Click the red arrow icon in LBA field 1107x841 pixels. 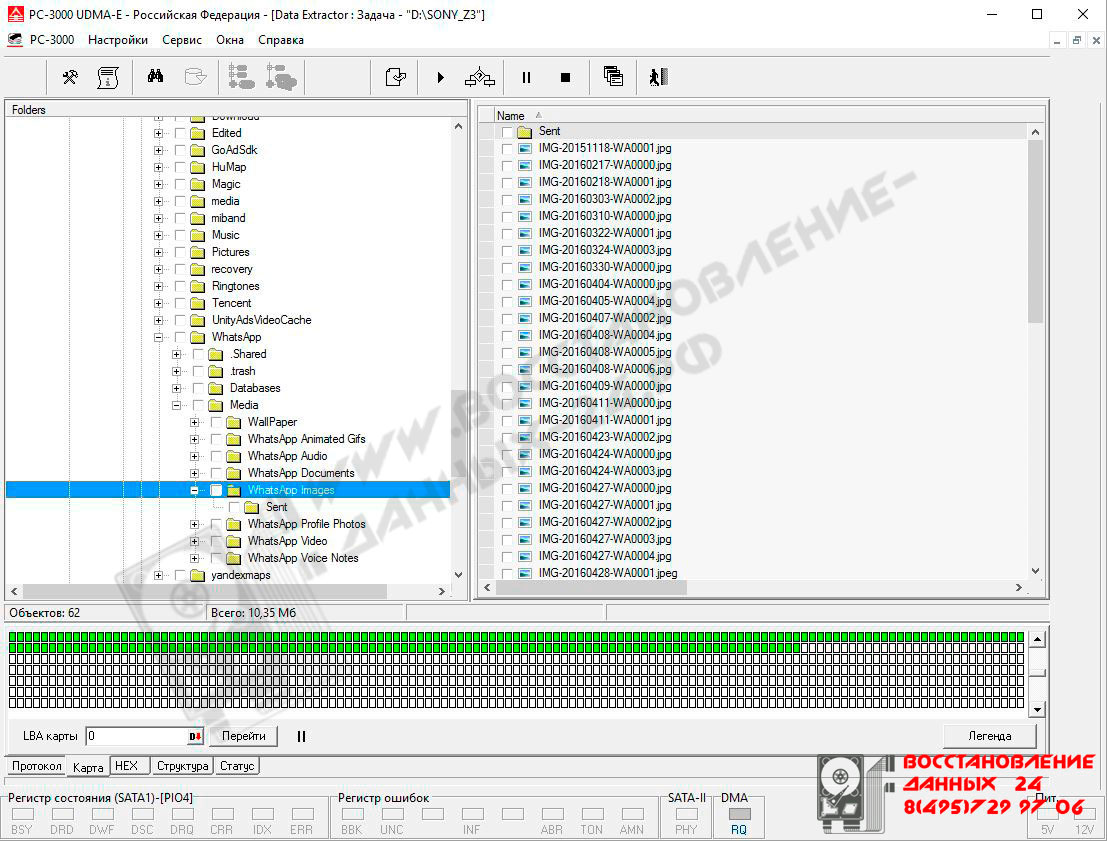(x=196, y=736)
